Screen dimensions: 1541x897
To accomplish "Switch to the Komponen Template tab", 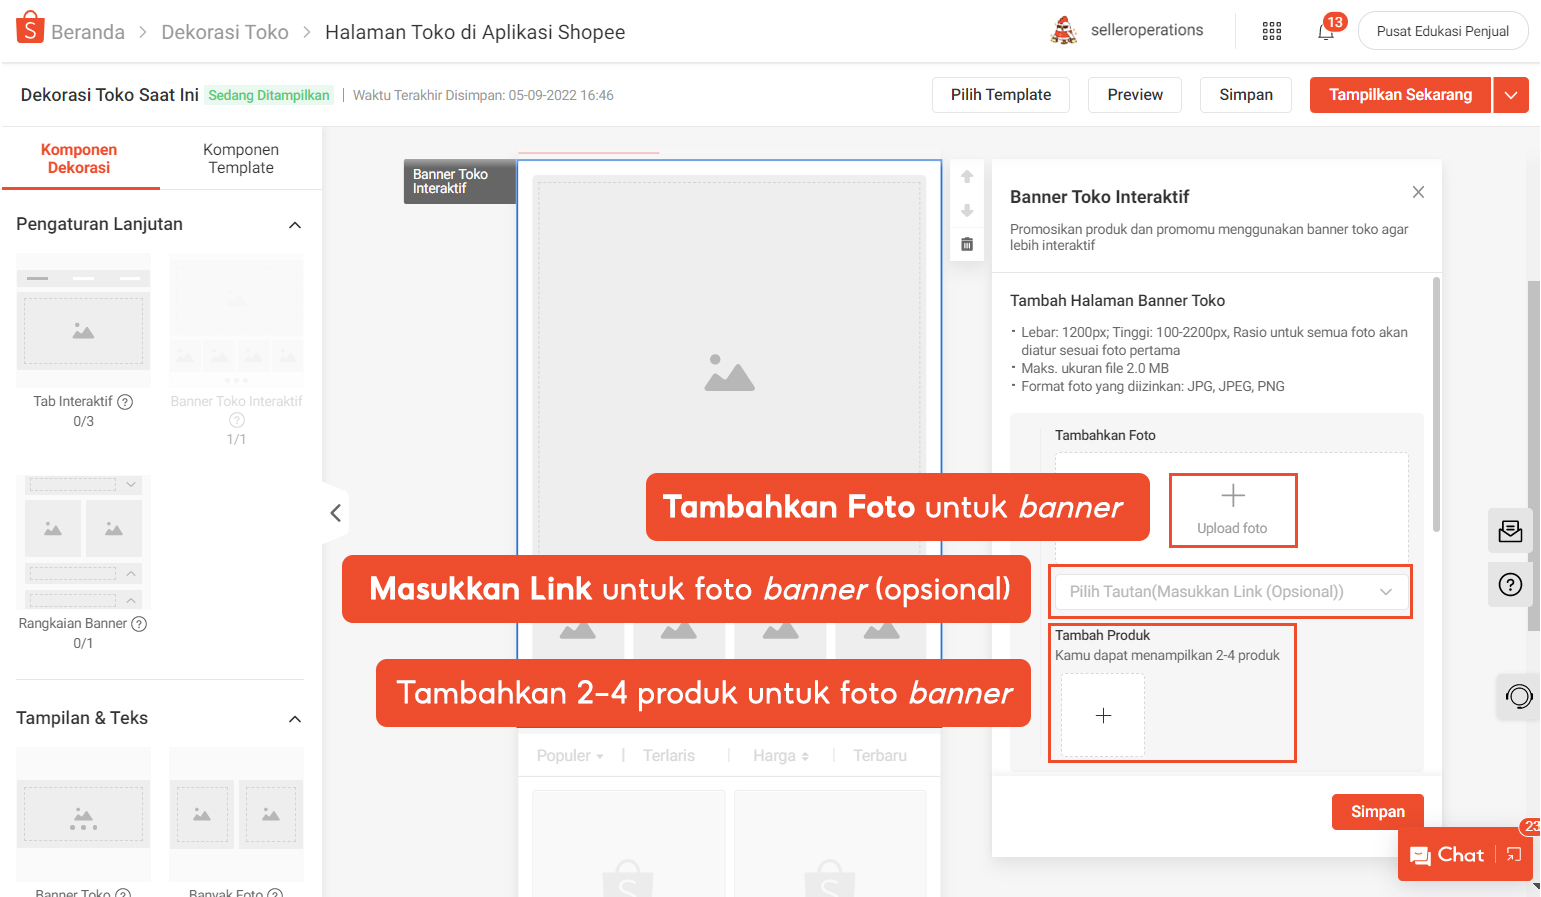I will point(241,159).
